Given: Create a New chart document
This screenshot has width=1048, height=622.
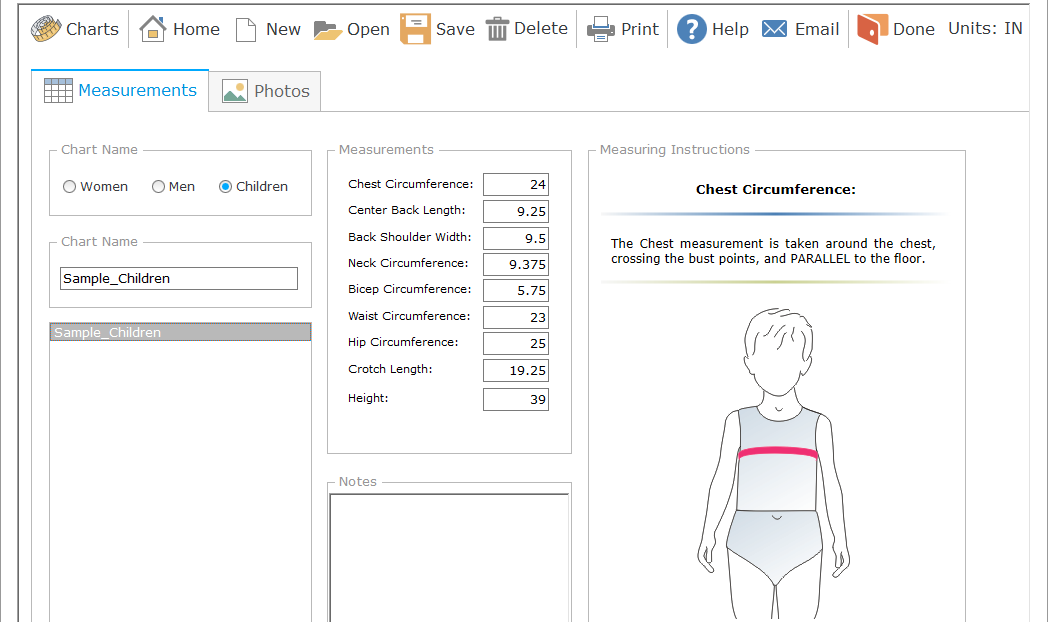Looking at the screenshot, I should tap(246, 29).
